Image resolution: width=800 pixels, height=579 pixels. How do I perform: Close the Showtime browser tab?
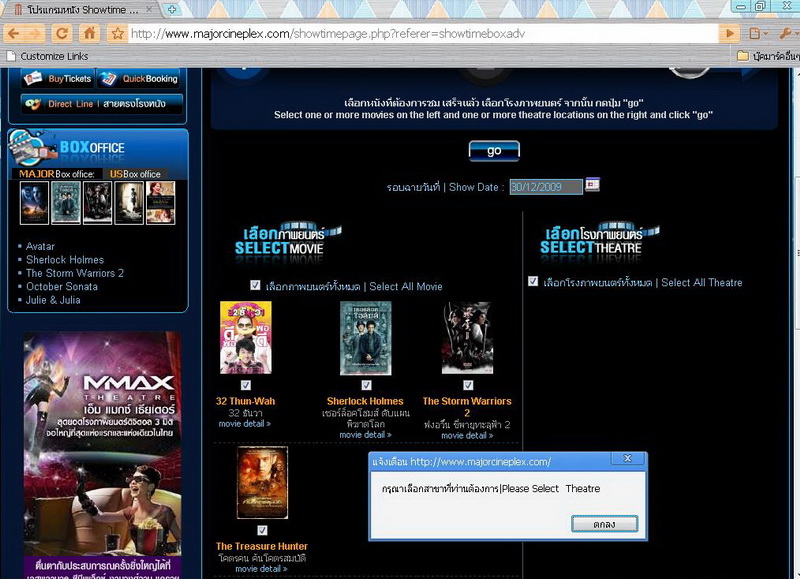coord(149,9)
